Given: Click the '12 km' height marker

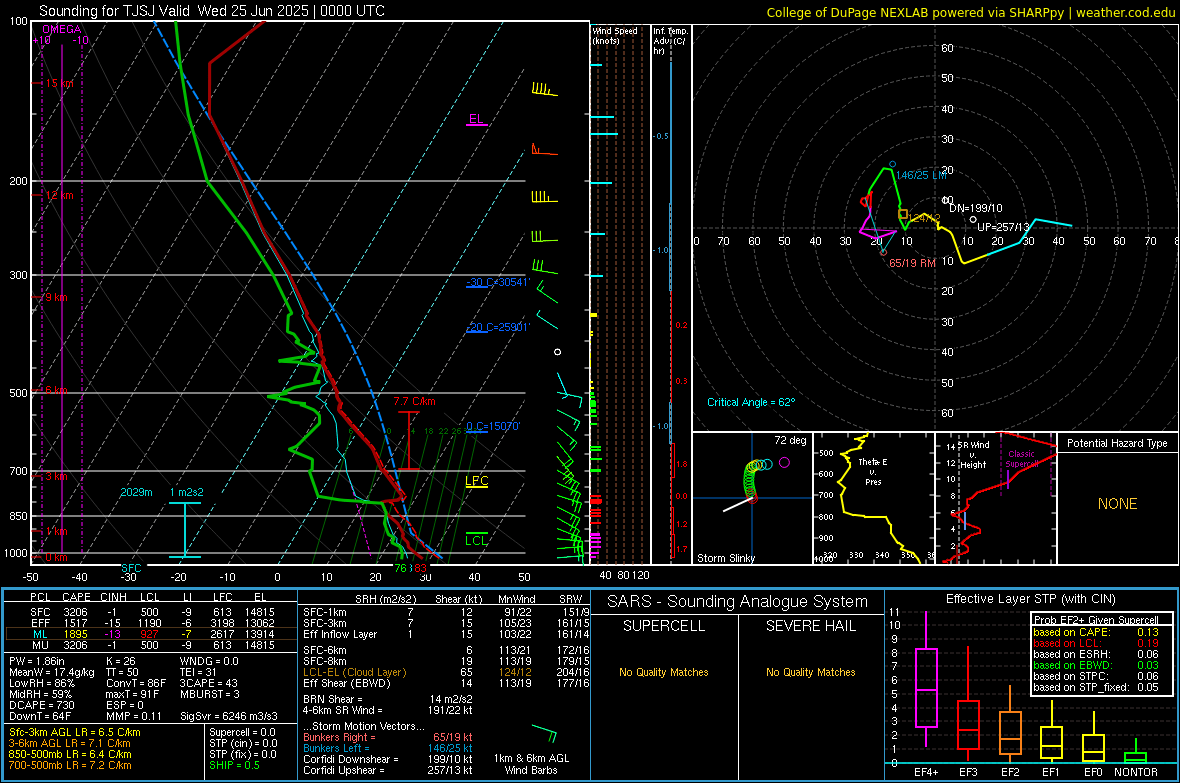Looking at the screenshot, I should coord(59,195).
